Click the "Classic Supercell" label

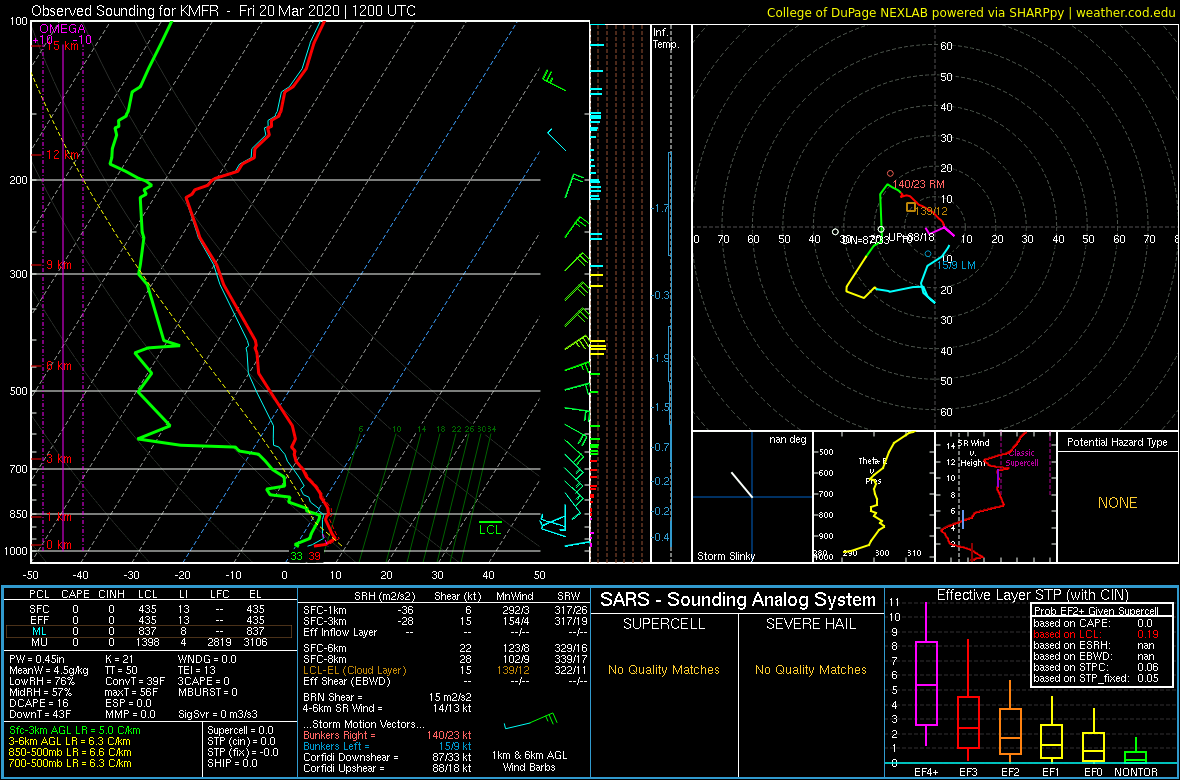pos(1022,459)
